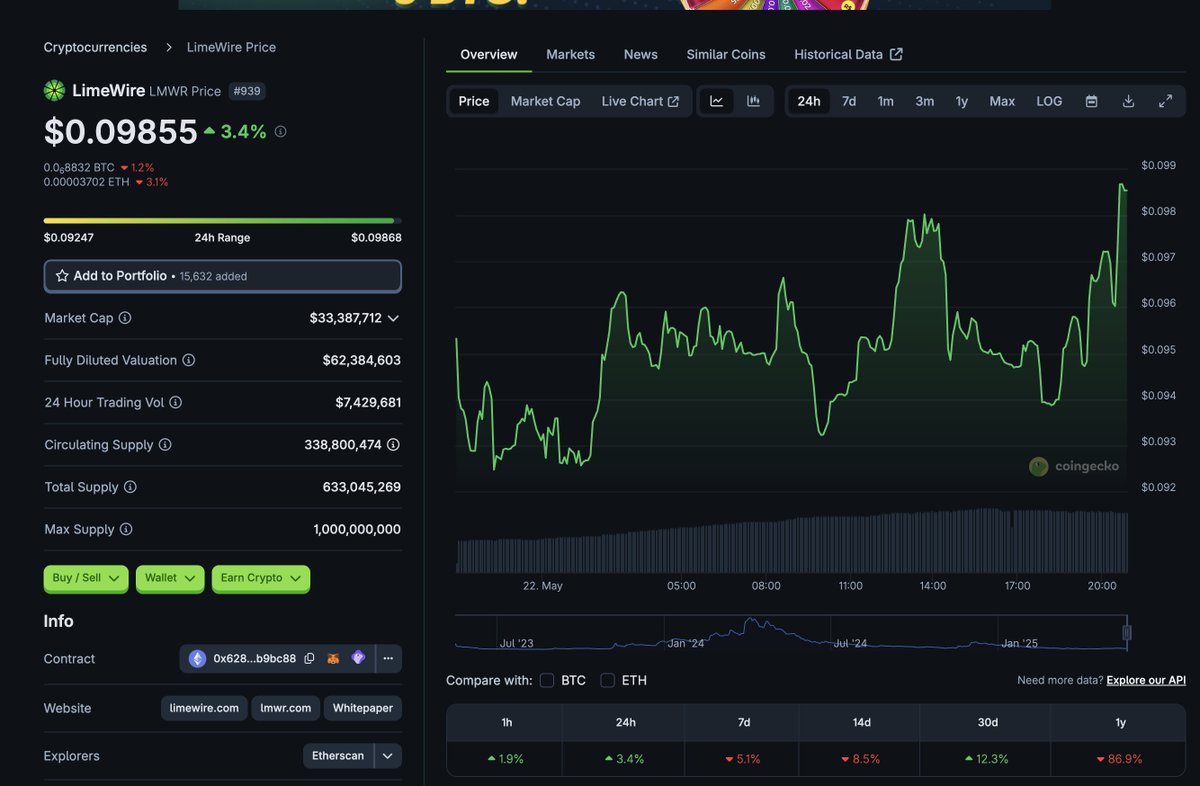Click the 0x628...b9bc88 contract address chip
1200x786 pixels.
click(255, 659)
